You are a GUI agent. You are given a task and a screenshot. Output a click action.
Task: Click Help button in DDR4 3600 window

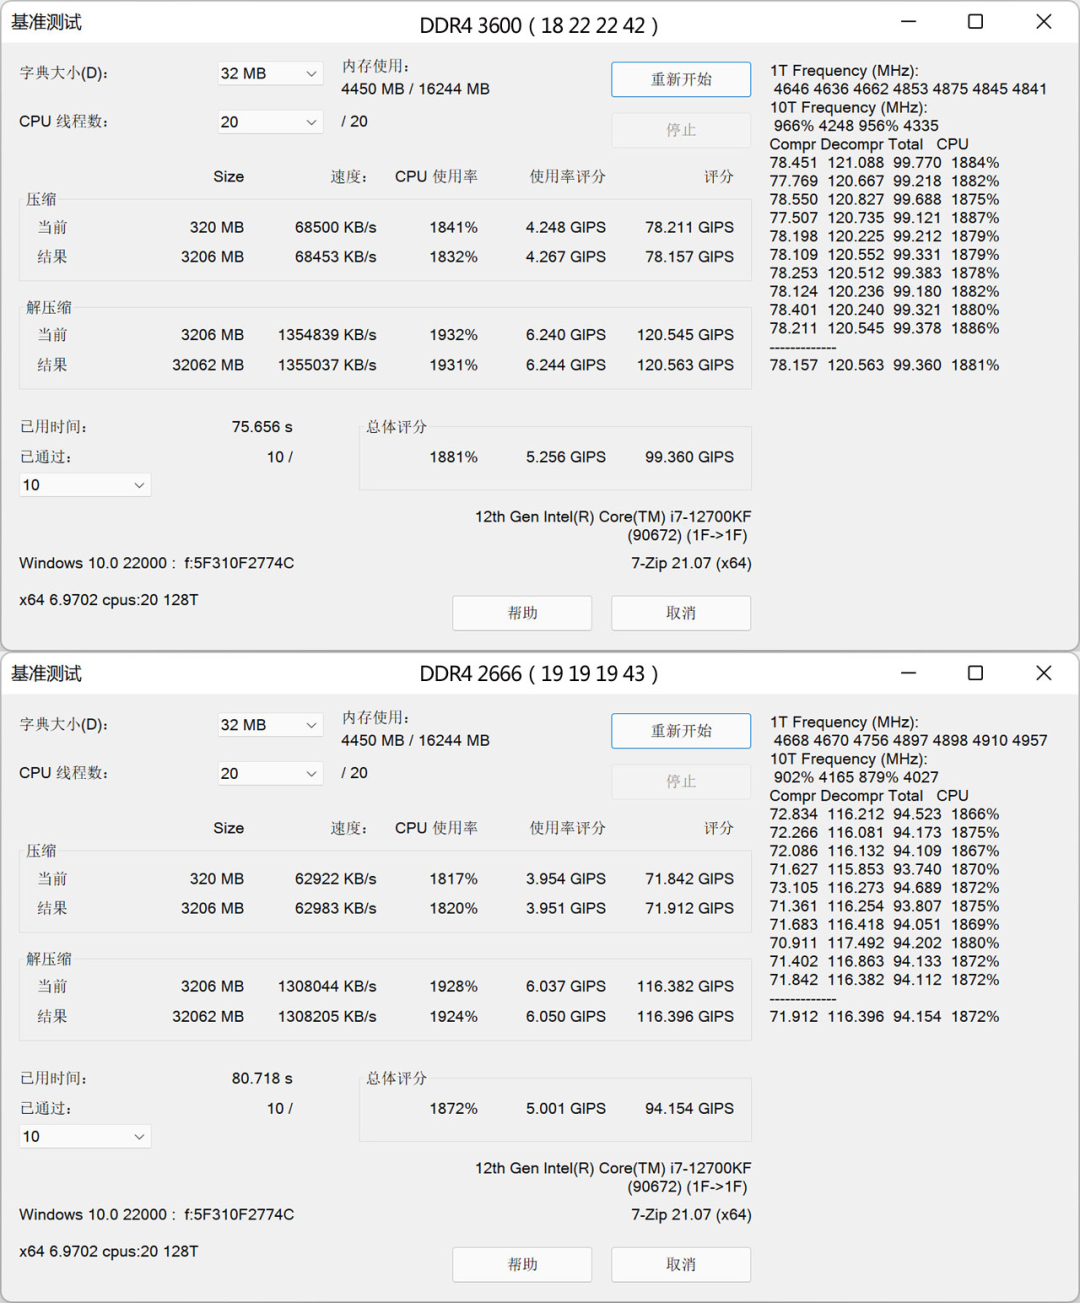[x=522, y=613]
